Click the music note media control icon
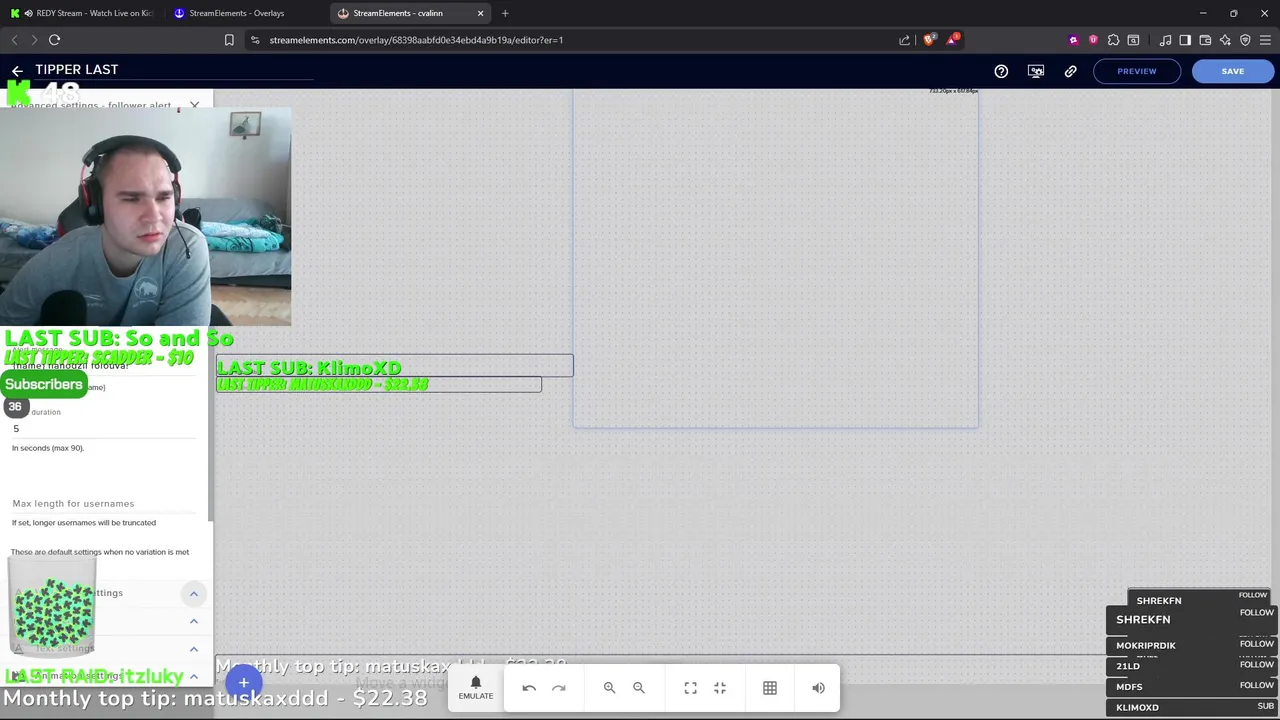Viewport: 1280px width, 720px height. click(1165, 40)
